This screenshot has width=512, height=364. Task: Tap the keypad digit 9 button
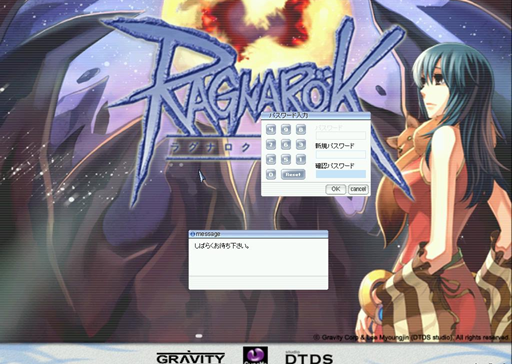pyautogui.click(x=286, y=129)
